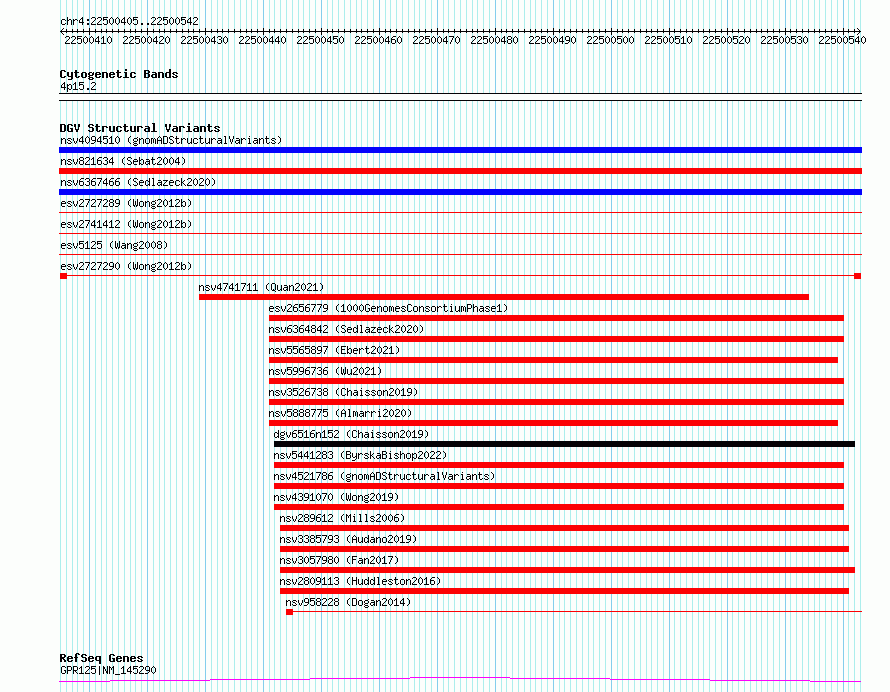The image size is (890, 692).
Task: Select the nsv5565897 (Ebert2021) label
Action: pyautogui.click(x=334, y=350)
